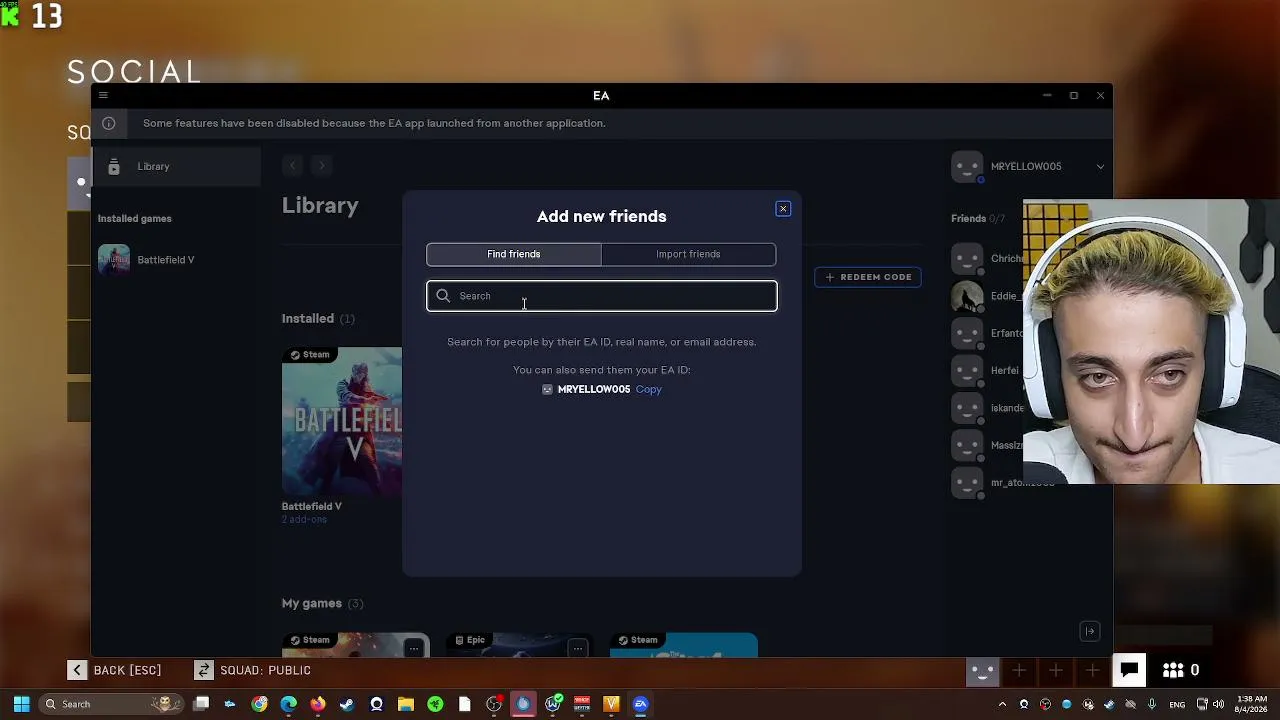Image resolution: width=1280 pixels, height=720 pixels.
Task: Click the "Friends" panel heading
Action: pyautogui.click(x=969, y=218)
